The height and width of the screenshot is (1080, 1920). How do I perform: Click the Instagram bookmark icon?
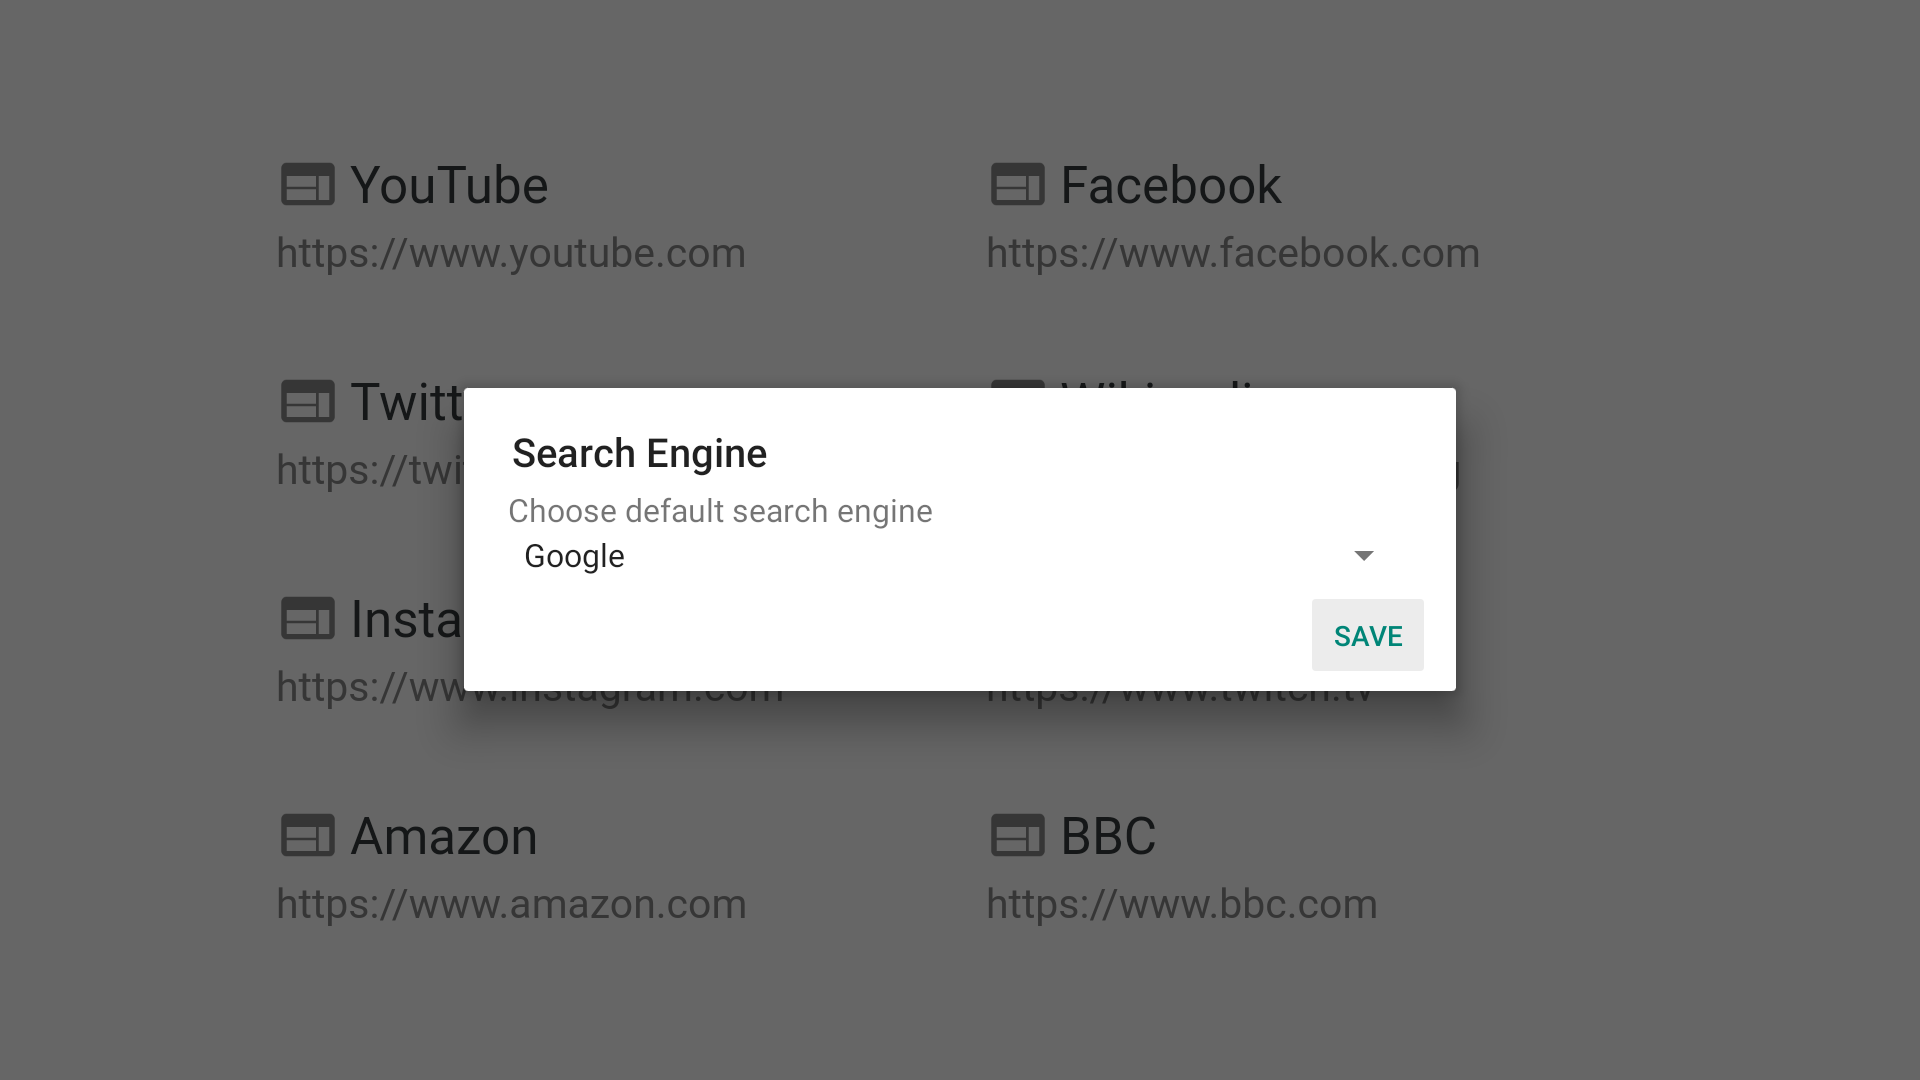[x=307, y=619]
